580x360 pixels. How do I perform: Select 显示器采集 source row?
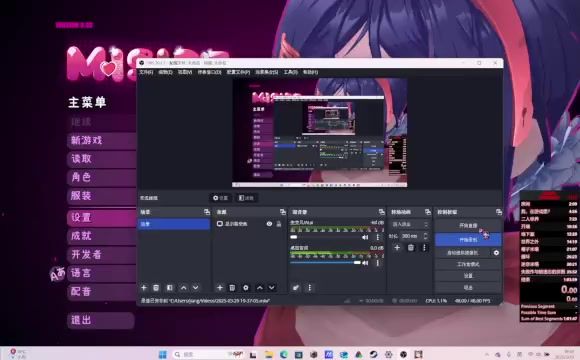point(249,223)
